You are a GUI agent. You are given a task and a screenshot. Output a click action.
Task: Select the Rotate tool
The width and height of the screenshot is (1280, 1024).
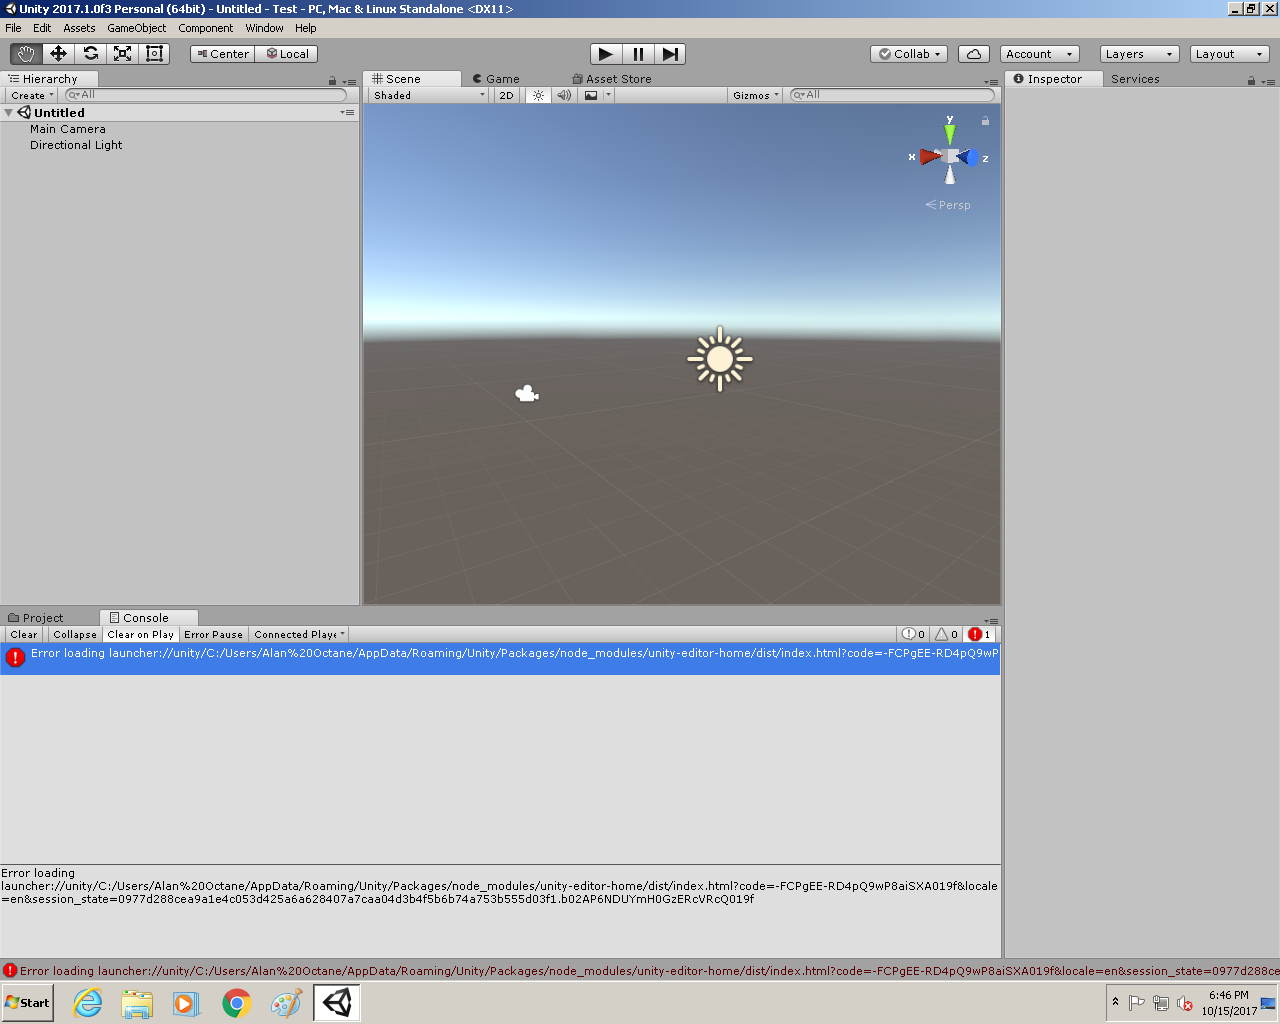coord(90,54)
